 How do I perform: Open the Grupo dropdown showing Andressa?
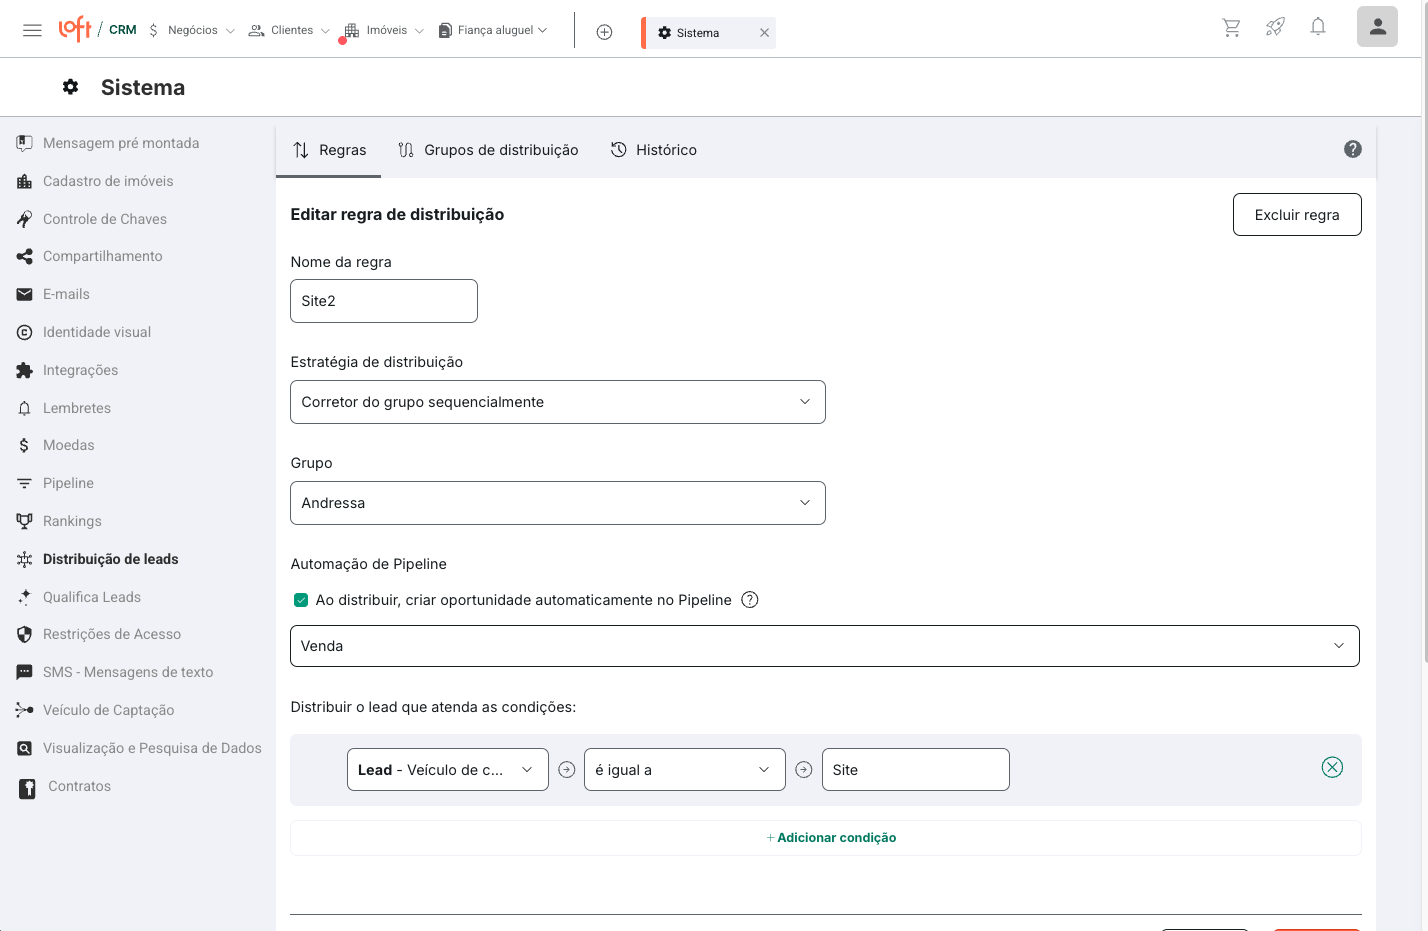(x=557, y=503)
